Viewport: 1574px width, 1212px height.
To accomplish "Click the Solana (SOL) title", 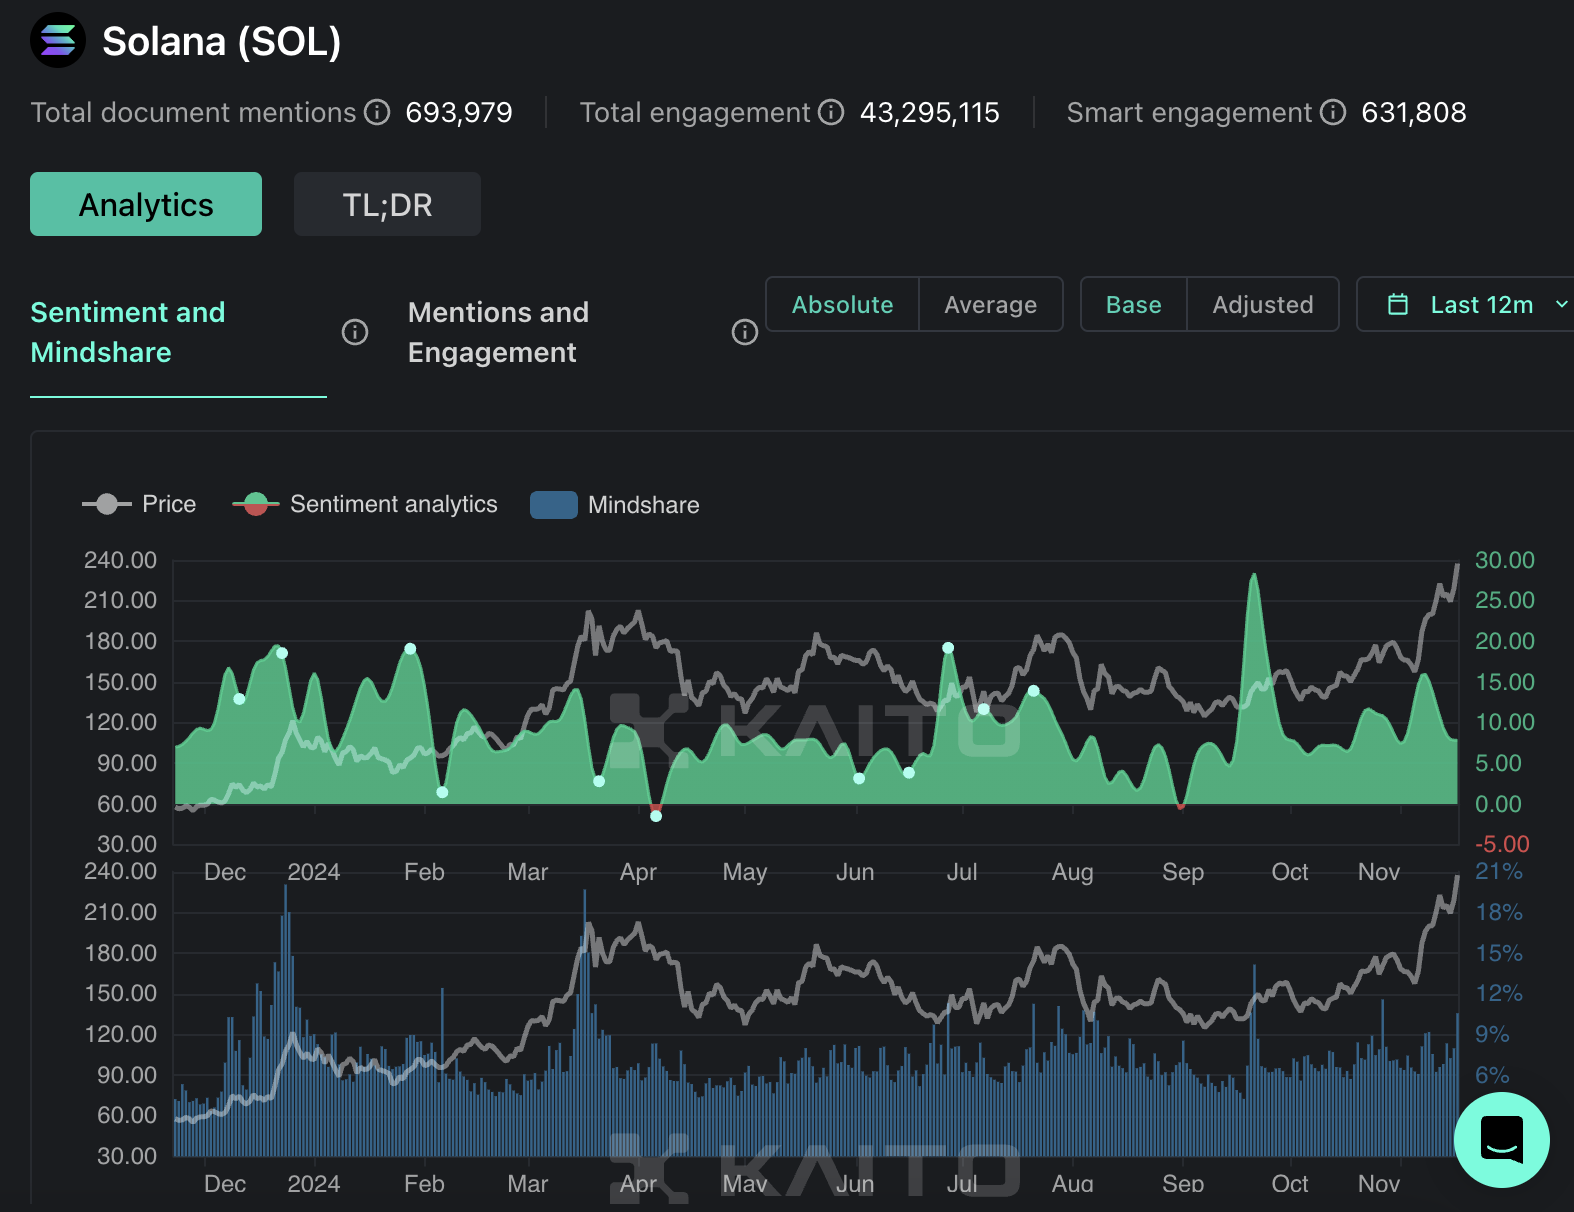I will tap(222, 41).
